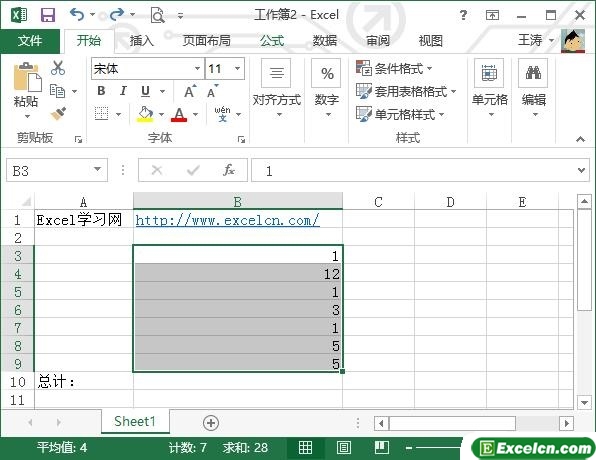Open Print Preview from quick access toolbar
The image size is (596, 460).
click(x=157, y=15)
